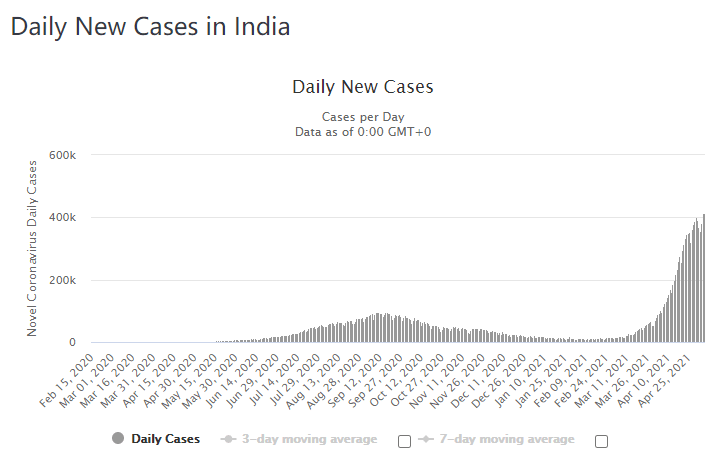
Task: Click the 600k y-axis label
Action: click(62, 155)
